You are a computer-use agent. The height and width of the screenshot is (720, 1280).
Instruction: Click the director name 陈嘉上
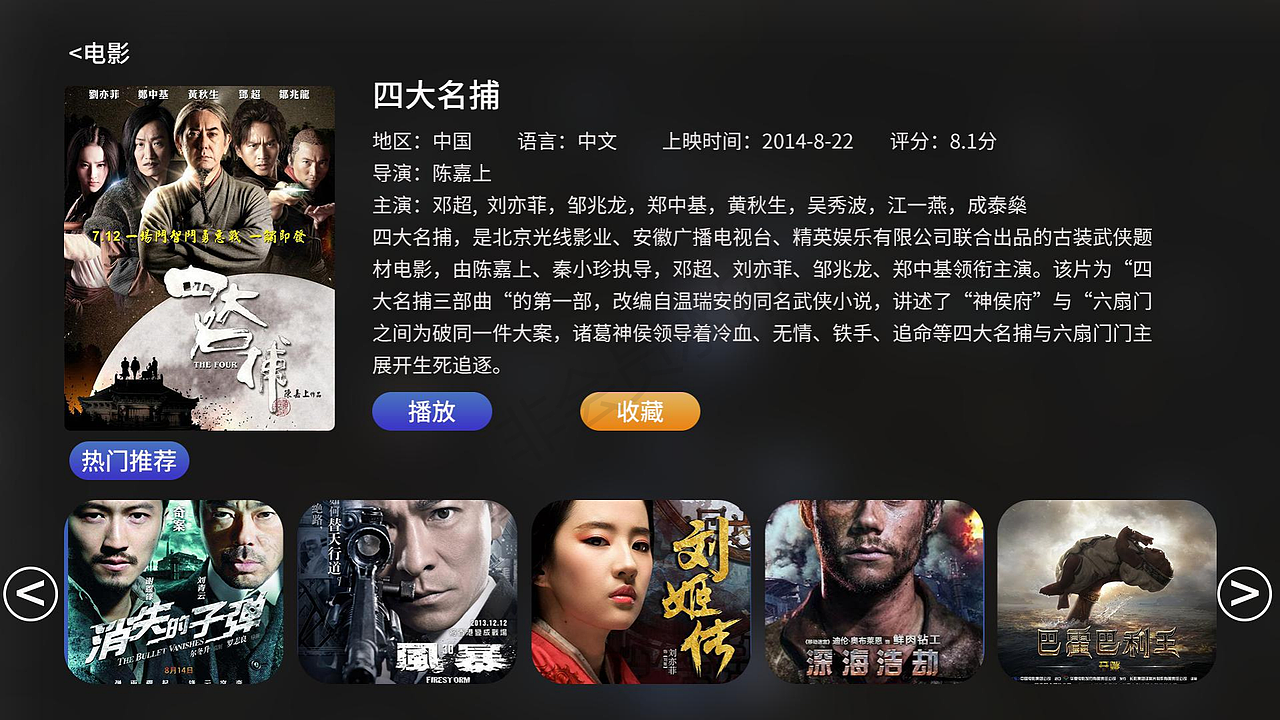tap(462, 173)
